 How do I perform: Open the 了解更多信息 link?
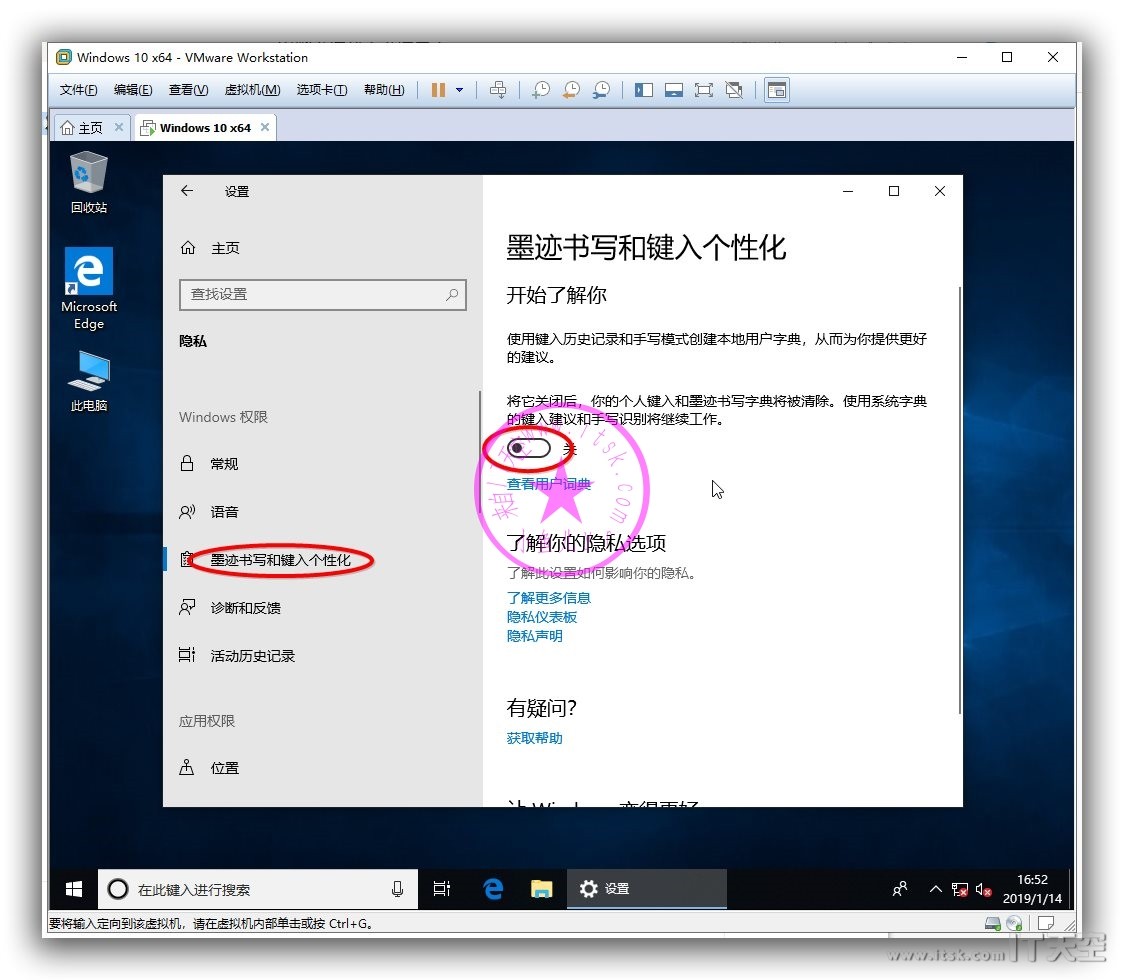[548, 598]
